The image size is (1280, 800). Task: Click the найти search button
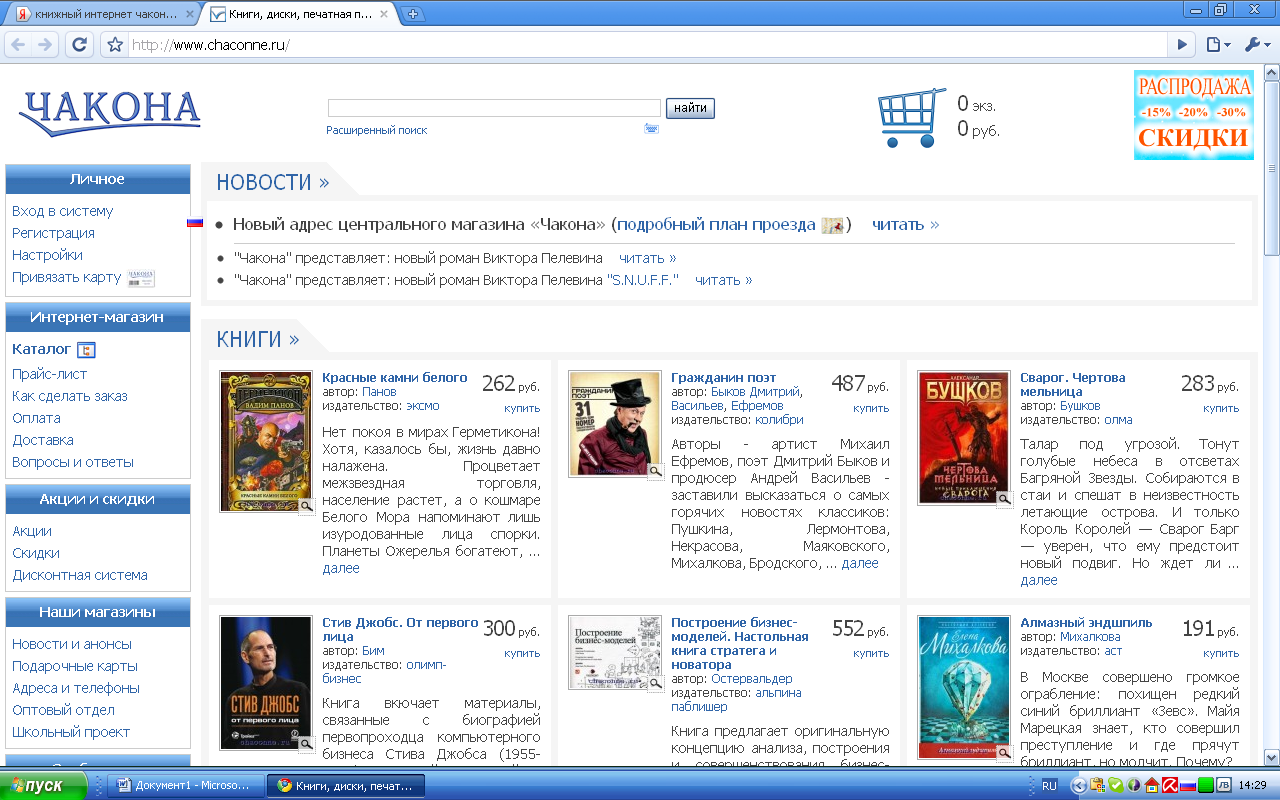pos(690,108)
